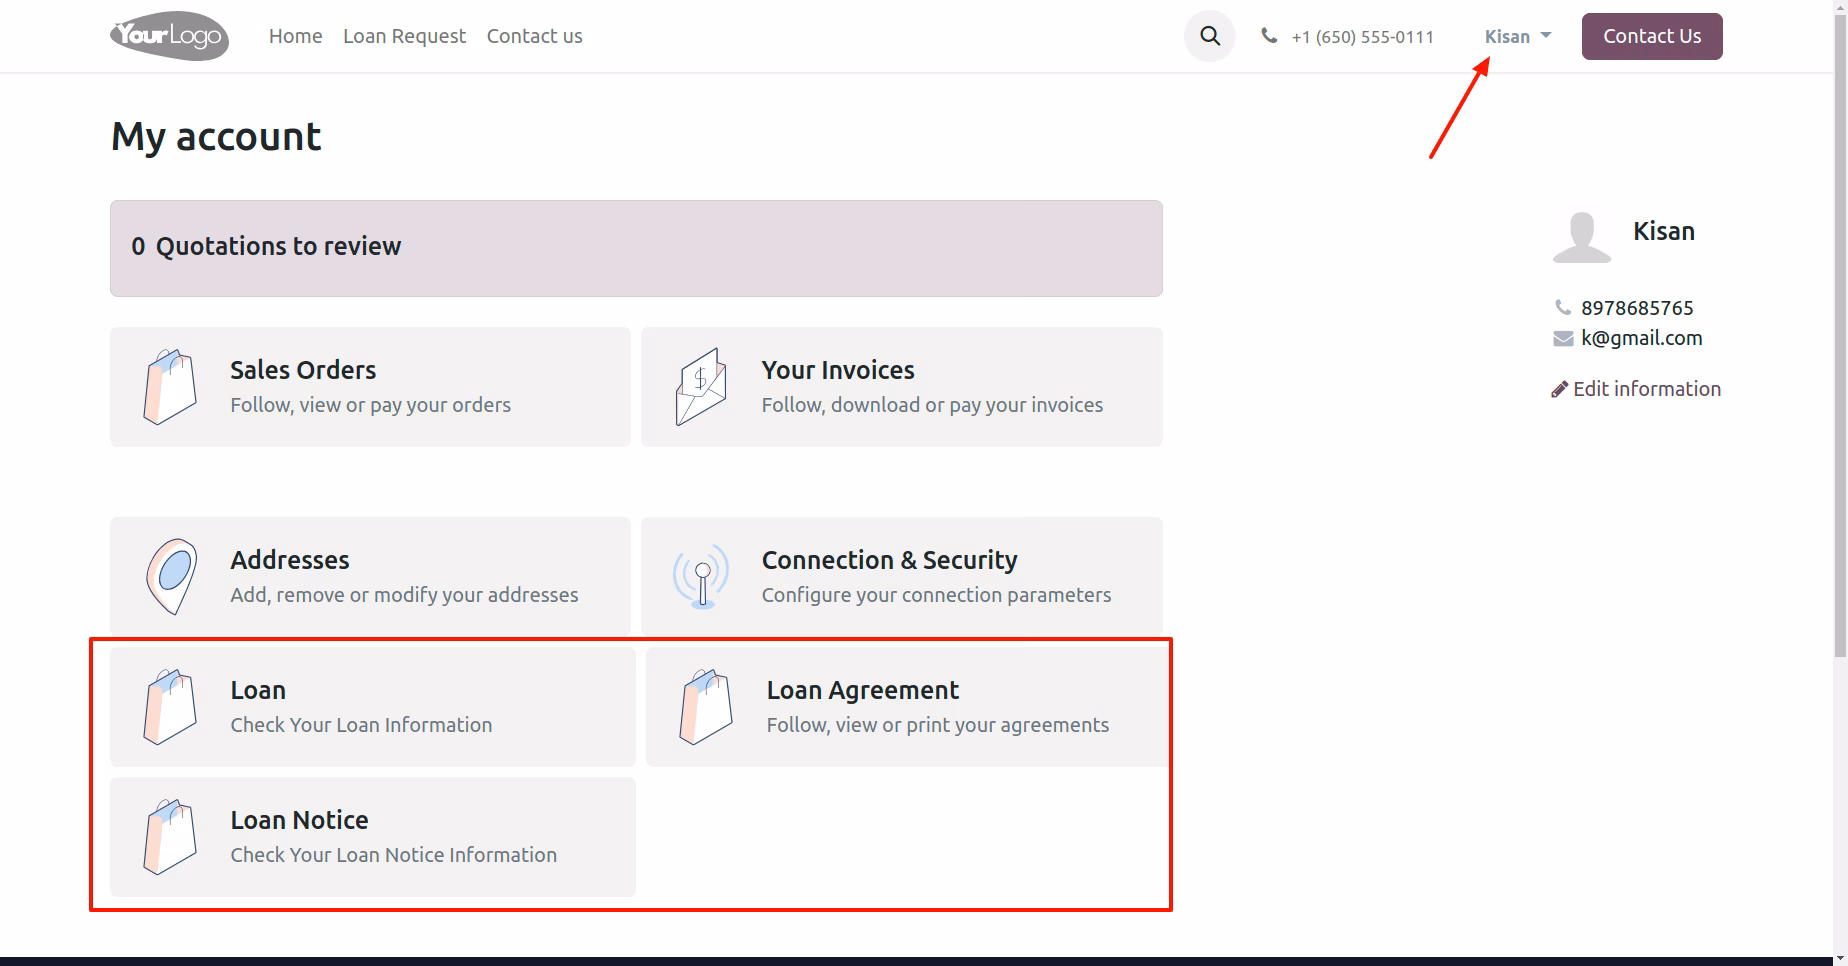Screen dimensions: 1848x966
Task: Click the envelope icon next to k@gmail.com
Action: point(1563,339)
